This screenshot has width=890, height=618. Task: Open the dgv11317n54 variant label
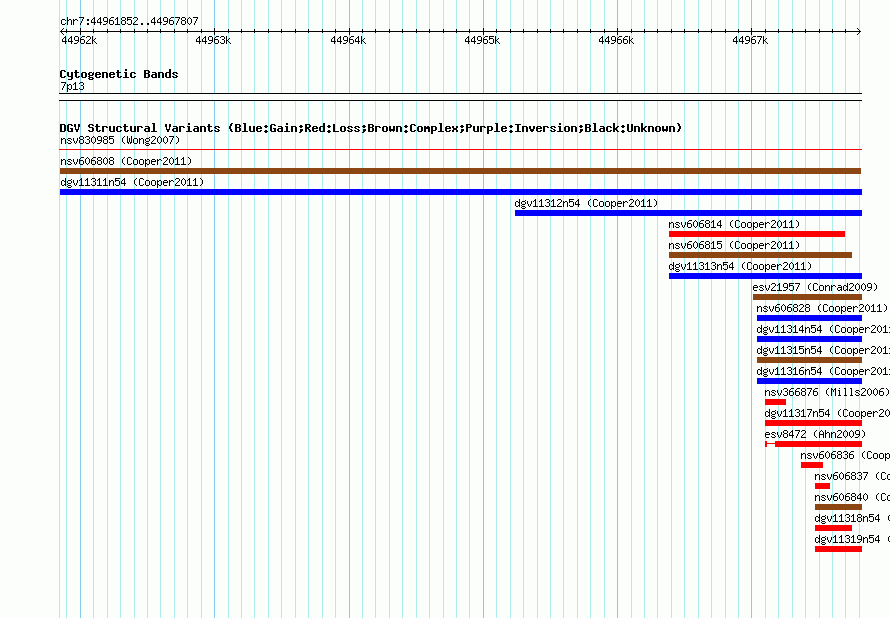(x=827, y=413)
